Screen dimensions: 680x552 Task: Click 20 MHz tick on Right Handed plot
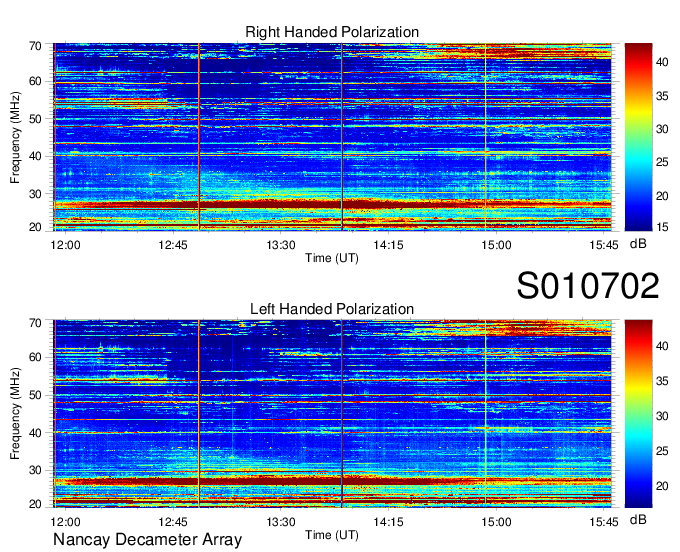(x=35, y=227)
